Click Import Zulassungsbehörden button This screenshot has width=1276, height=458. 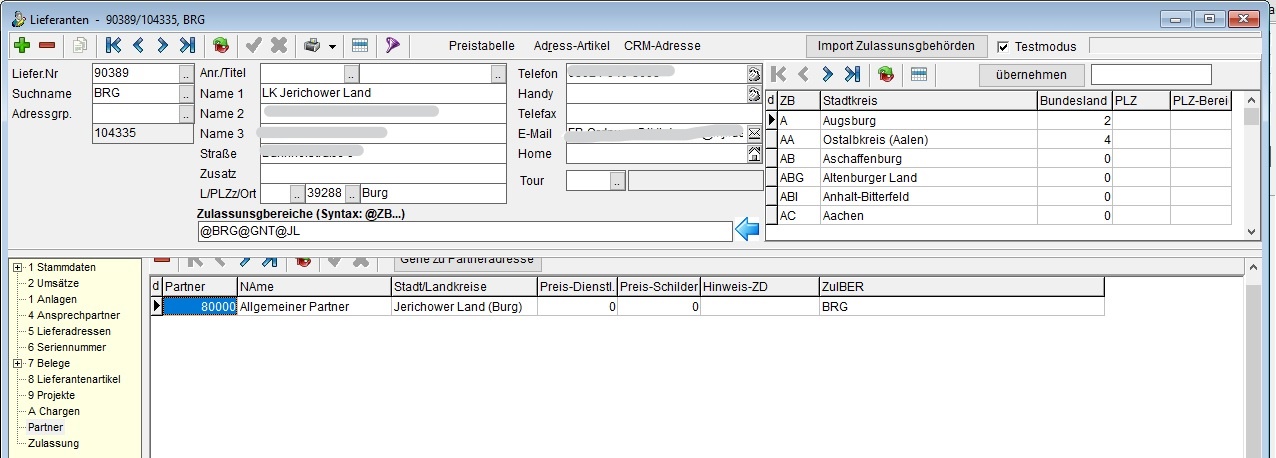pos(895,46)
